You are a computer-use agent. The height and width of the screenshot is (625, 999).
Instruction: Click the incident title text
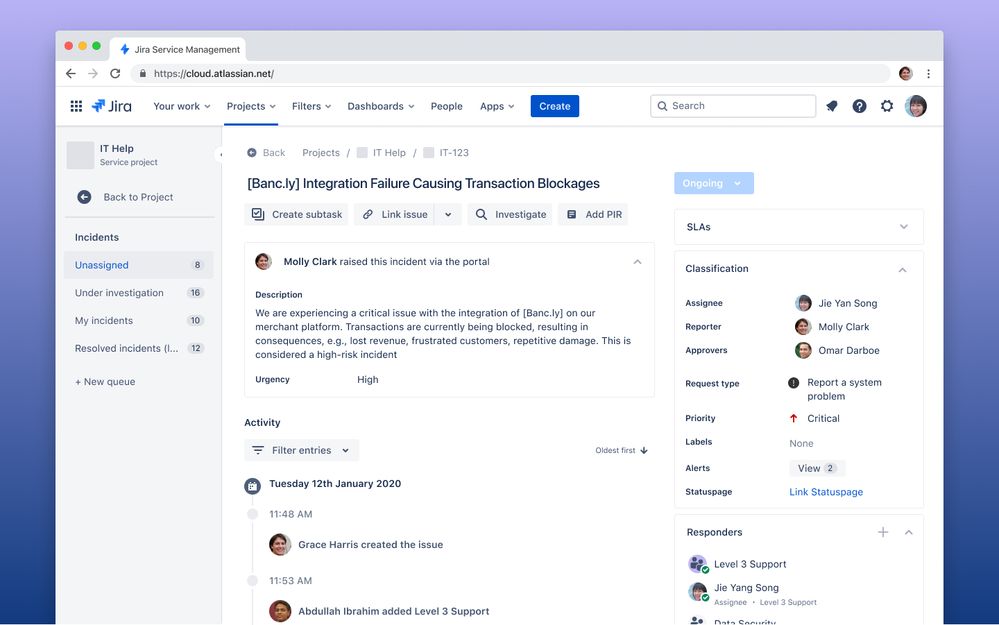423,183
